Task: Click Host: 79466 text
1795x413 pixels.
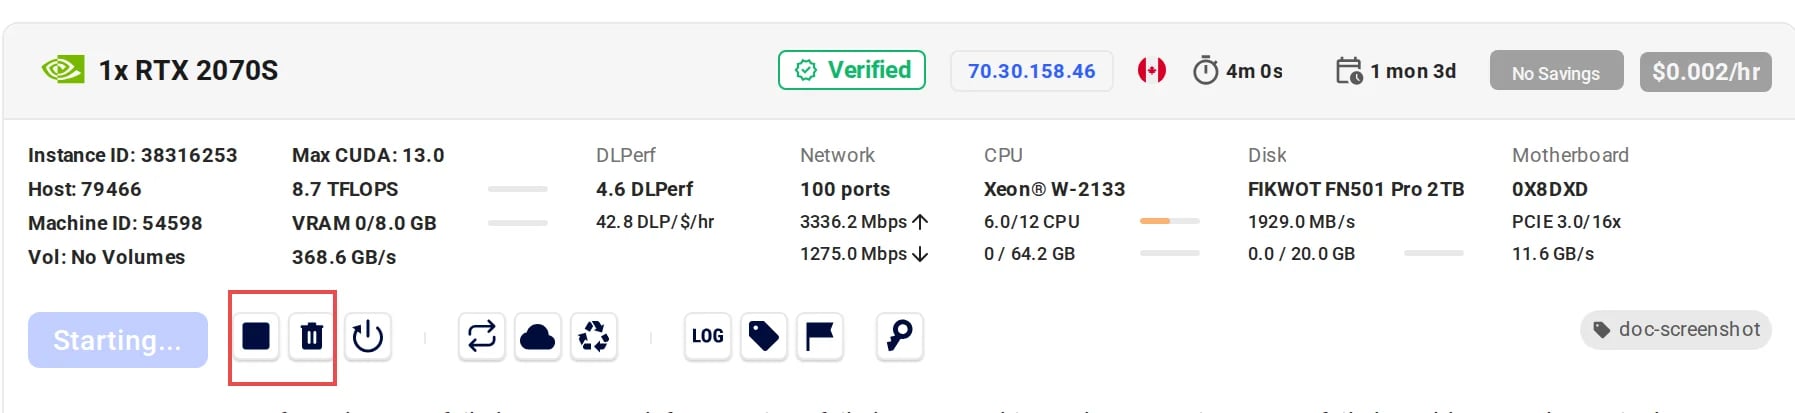Action: pos(85,189)
